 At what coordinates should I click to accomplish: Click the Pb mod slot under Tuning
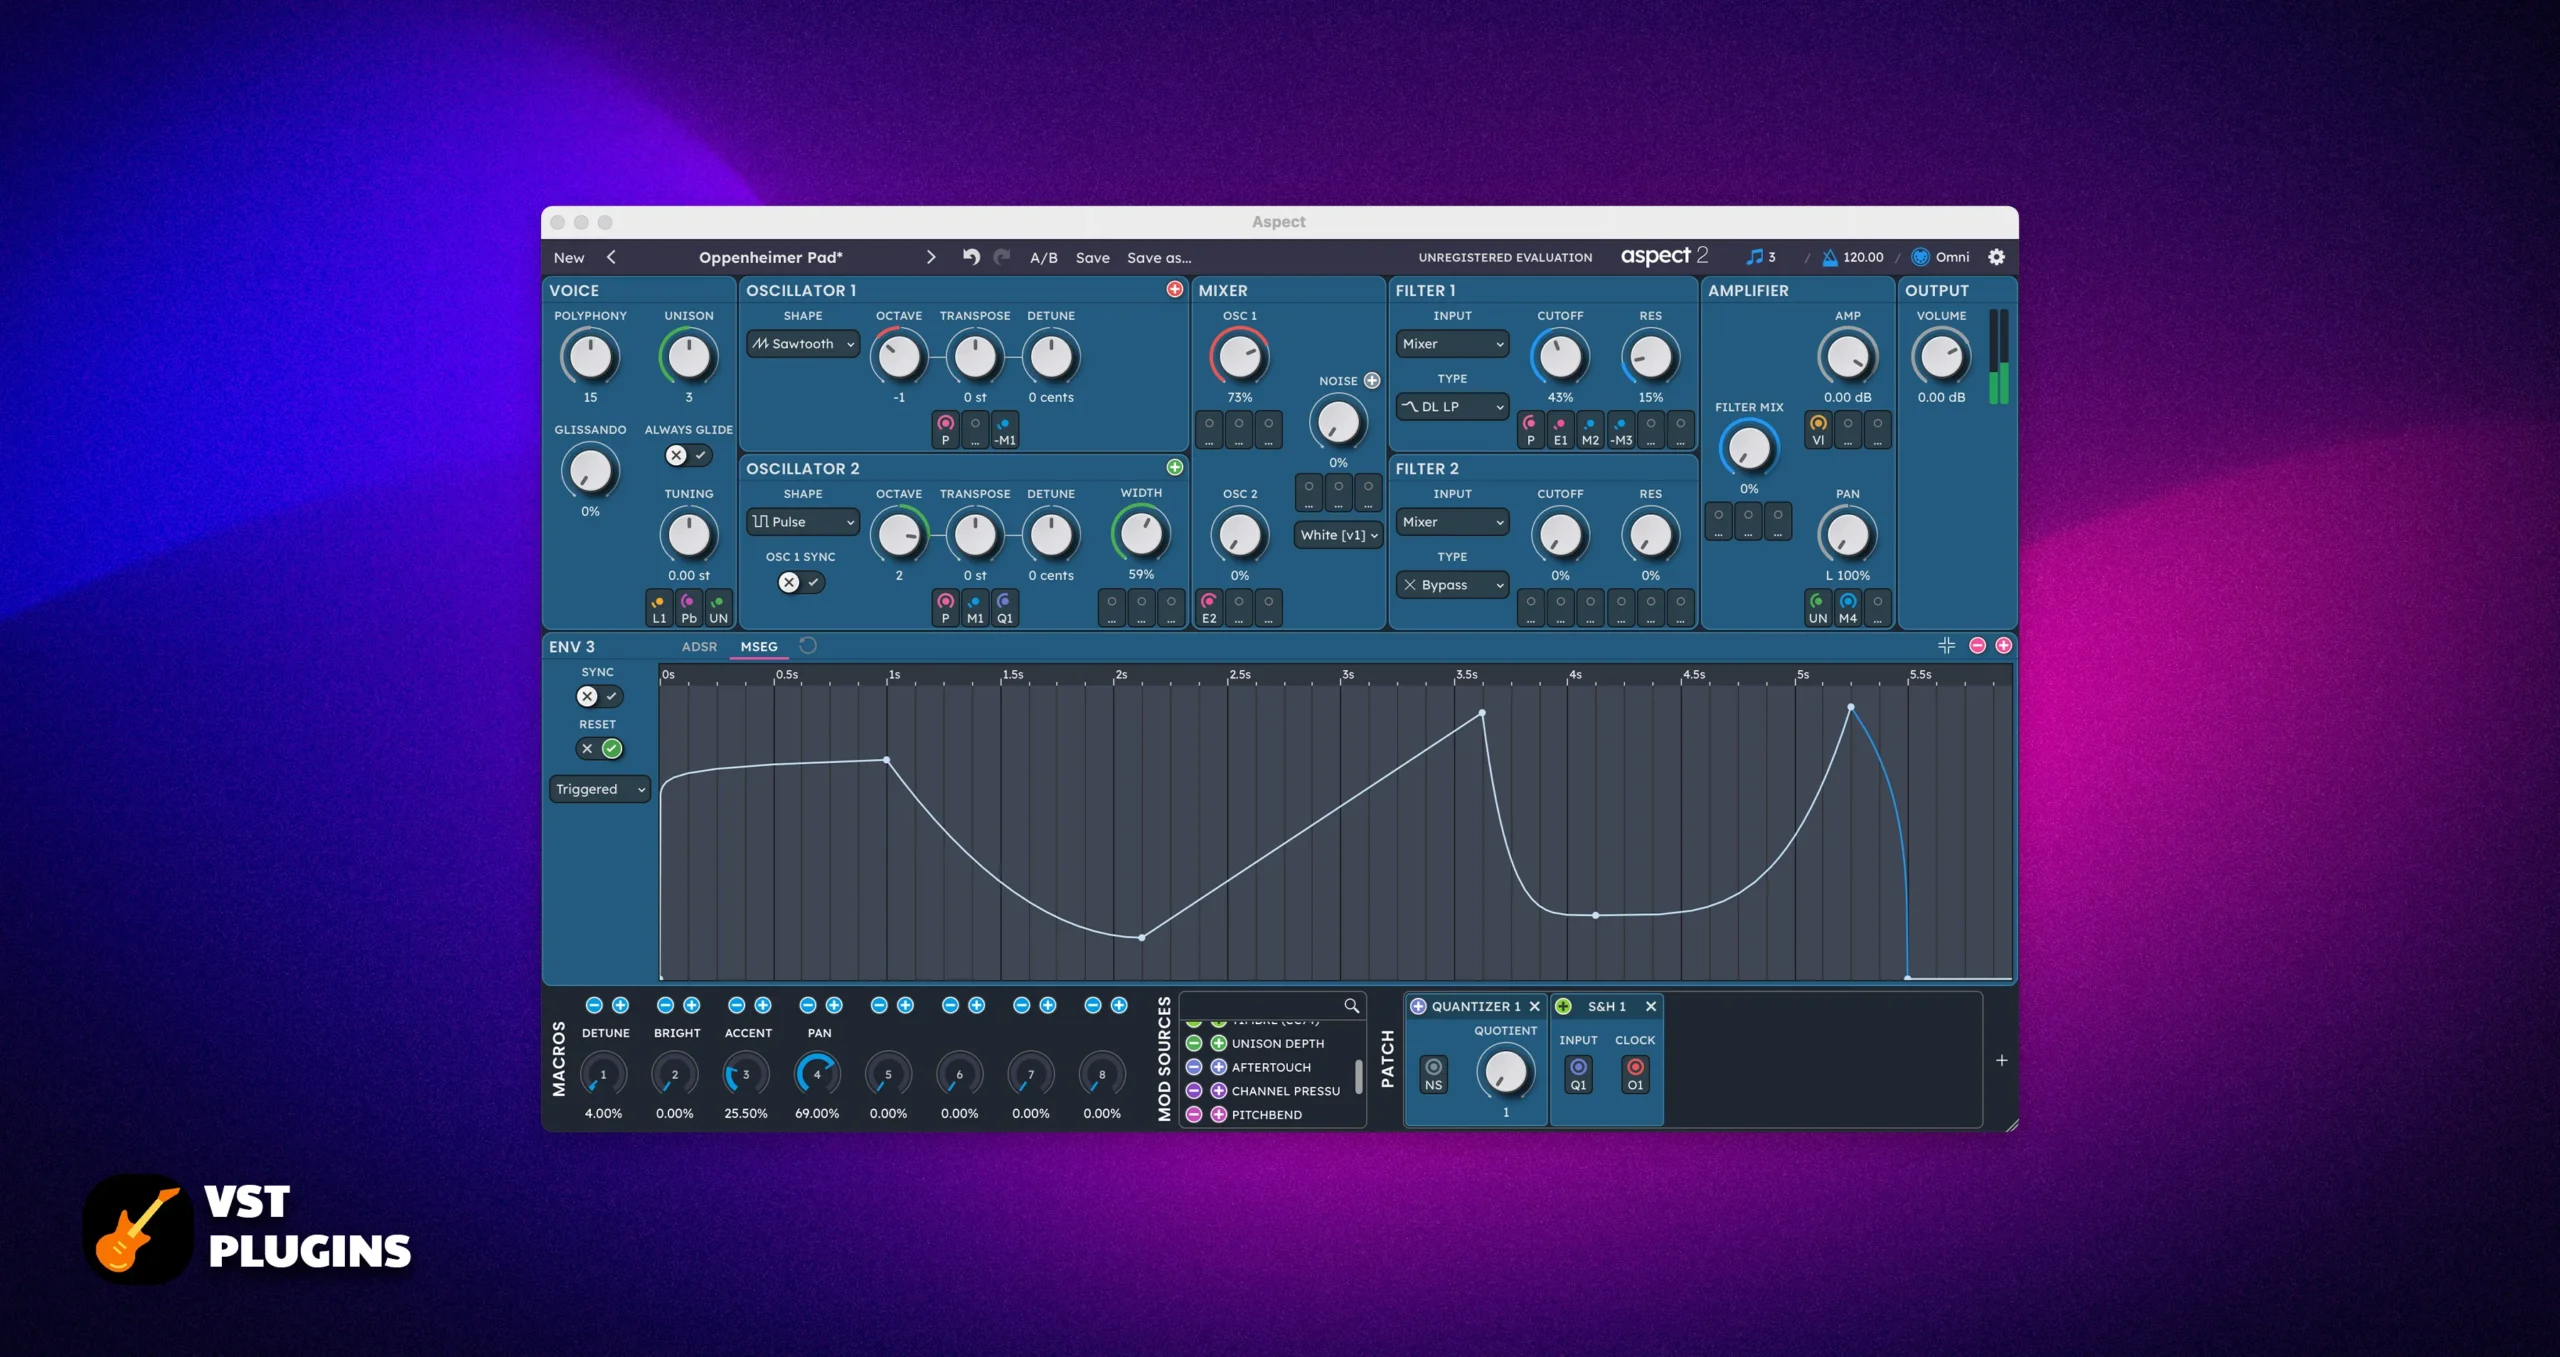click(x=688, y=608)
